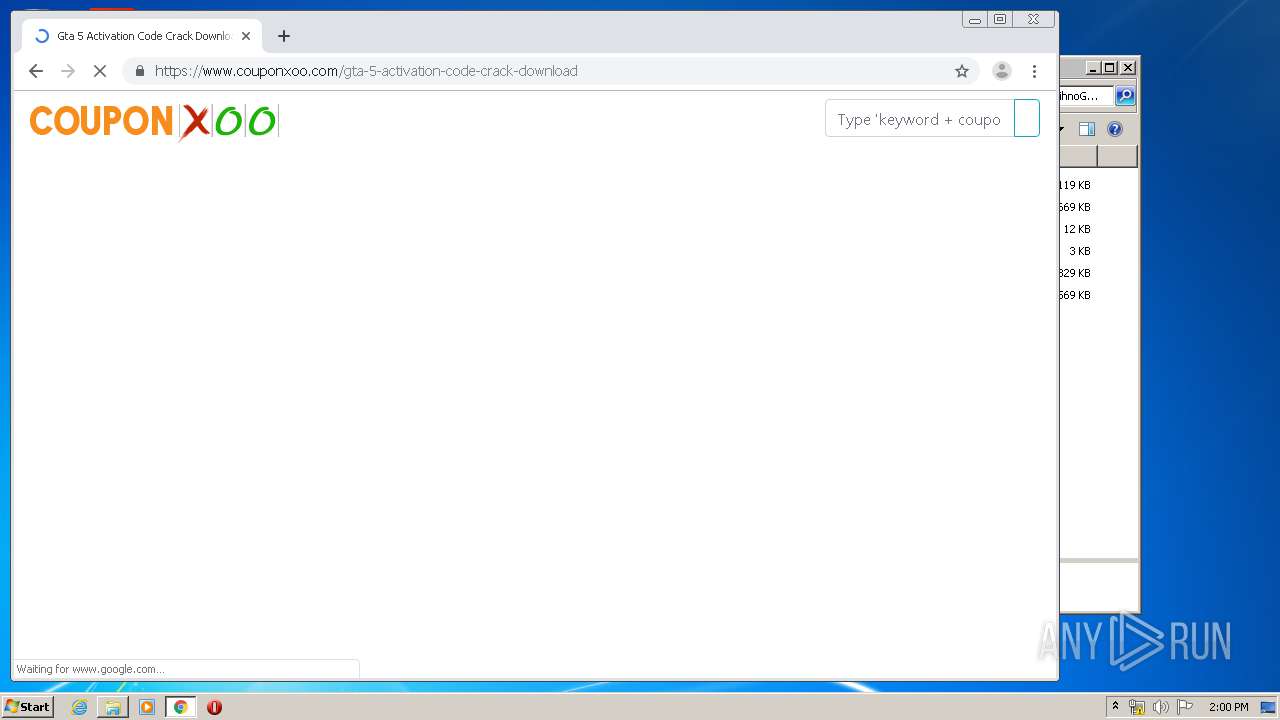
Task: Open Chrome three-dot menu
Action: point(1034,71)
